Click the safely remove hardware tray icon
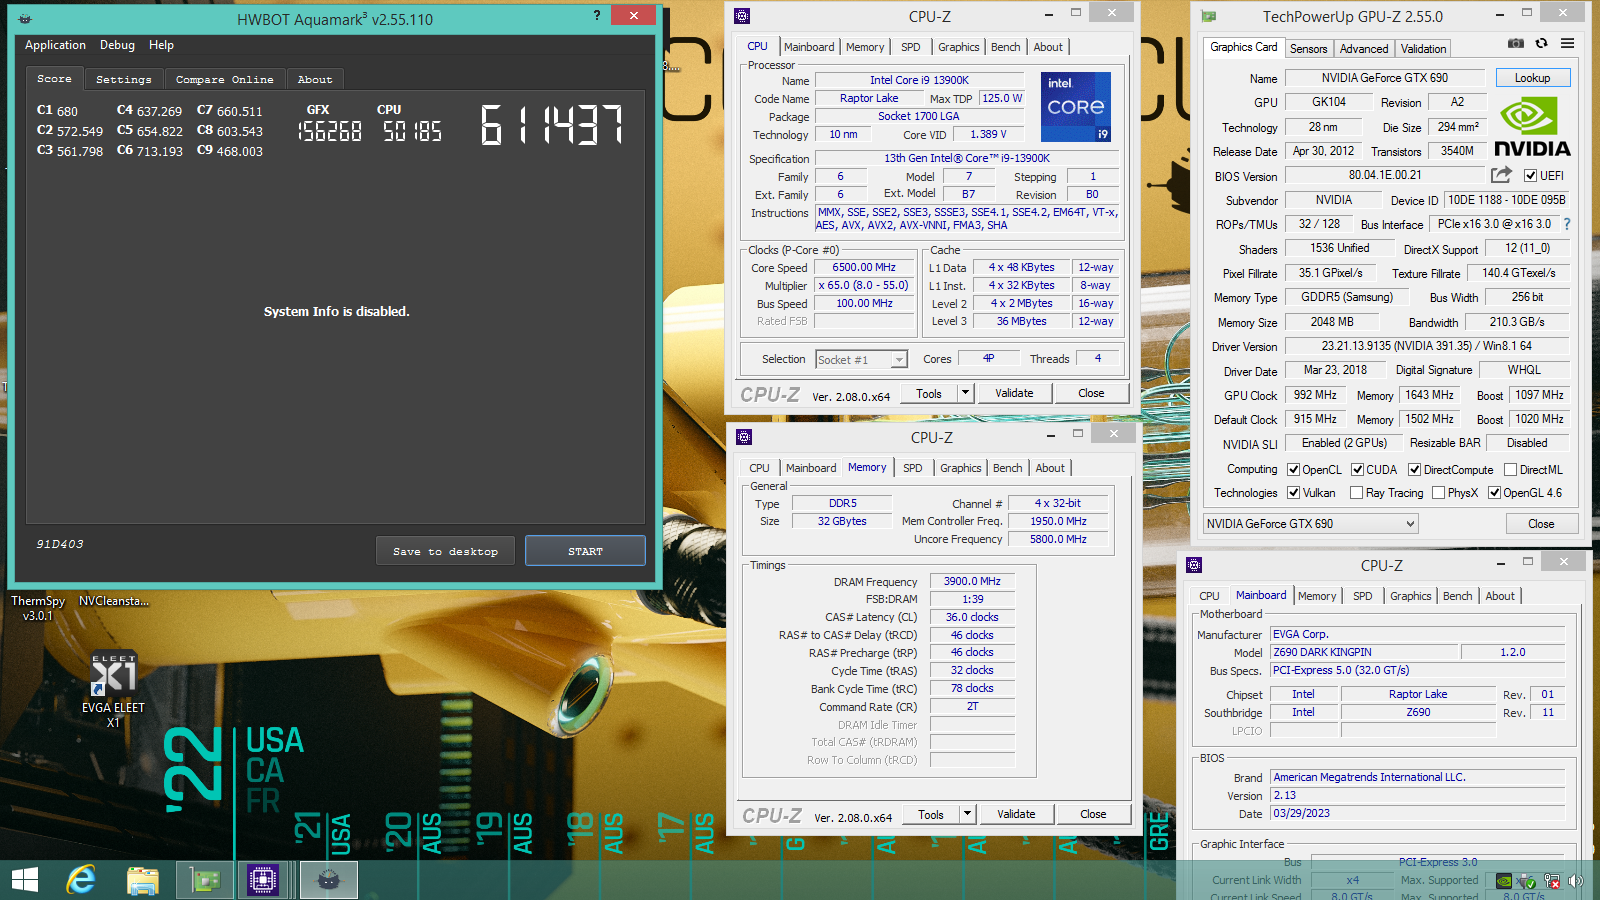1600x900 pixels. pos(1527,881)
